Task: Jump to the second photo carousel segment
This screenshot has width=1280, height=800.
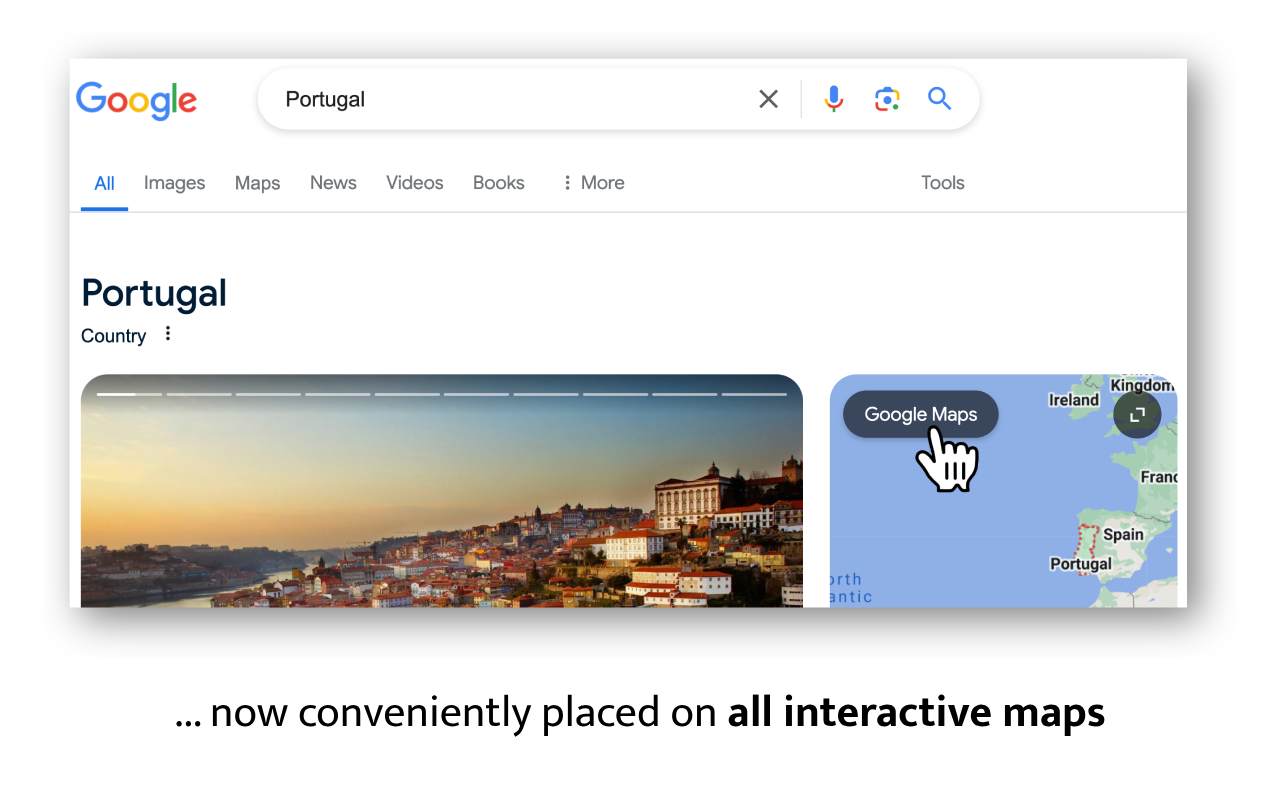Action: point(199,394)
